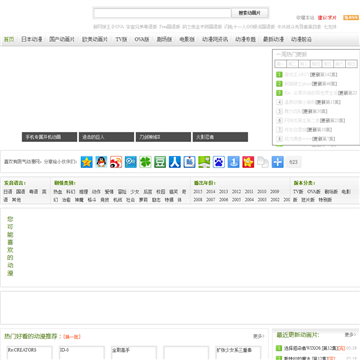Open 国产动画片 in the navigation bar
This screenshot has height=360, width=360.
click(62, 39)
